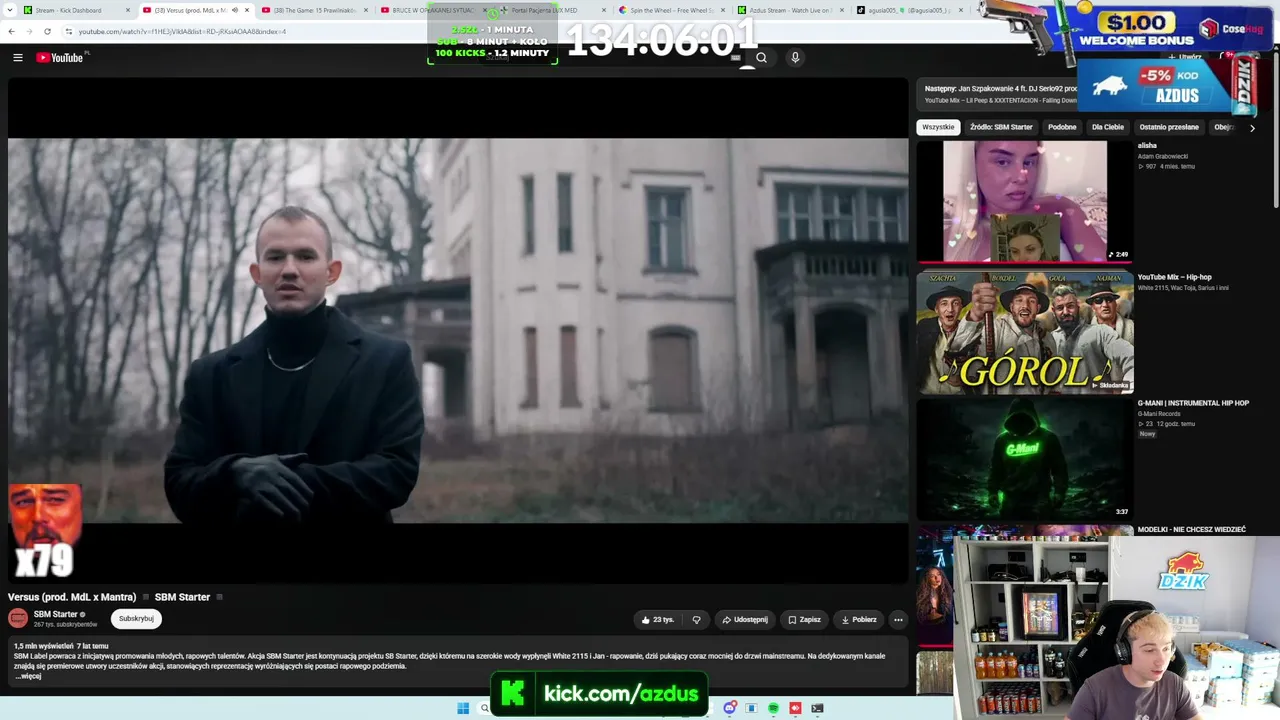Open the Windows Start menu
The height and width of the screenshot is (720, 1280).
click(463, 709)
